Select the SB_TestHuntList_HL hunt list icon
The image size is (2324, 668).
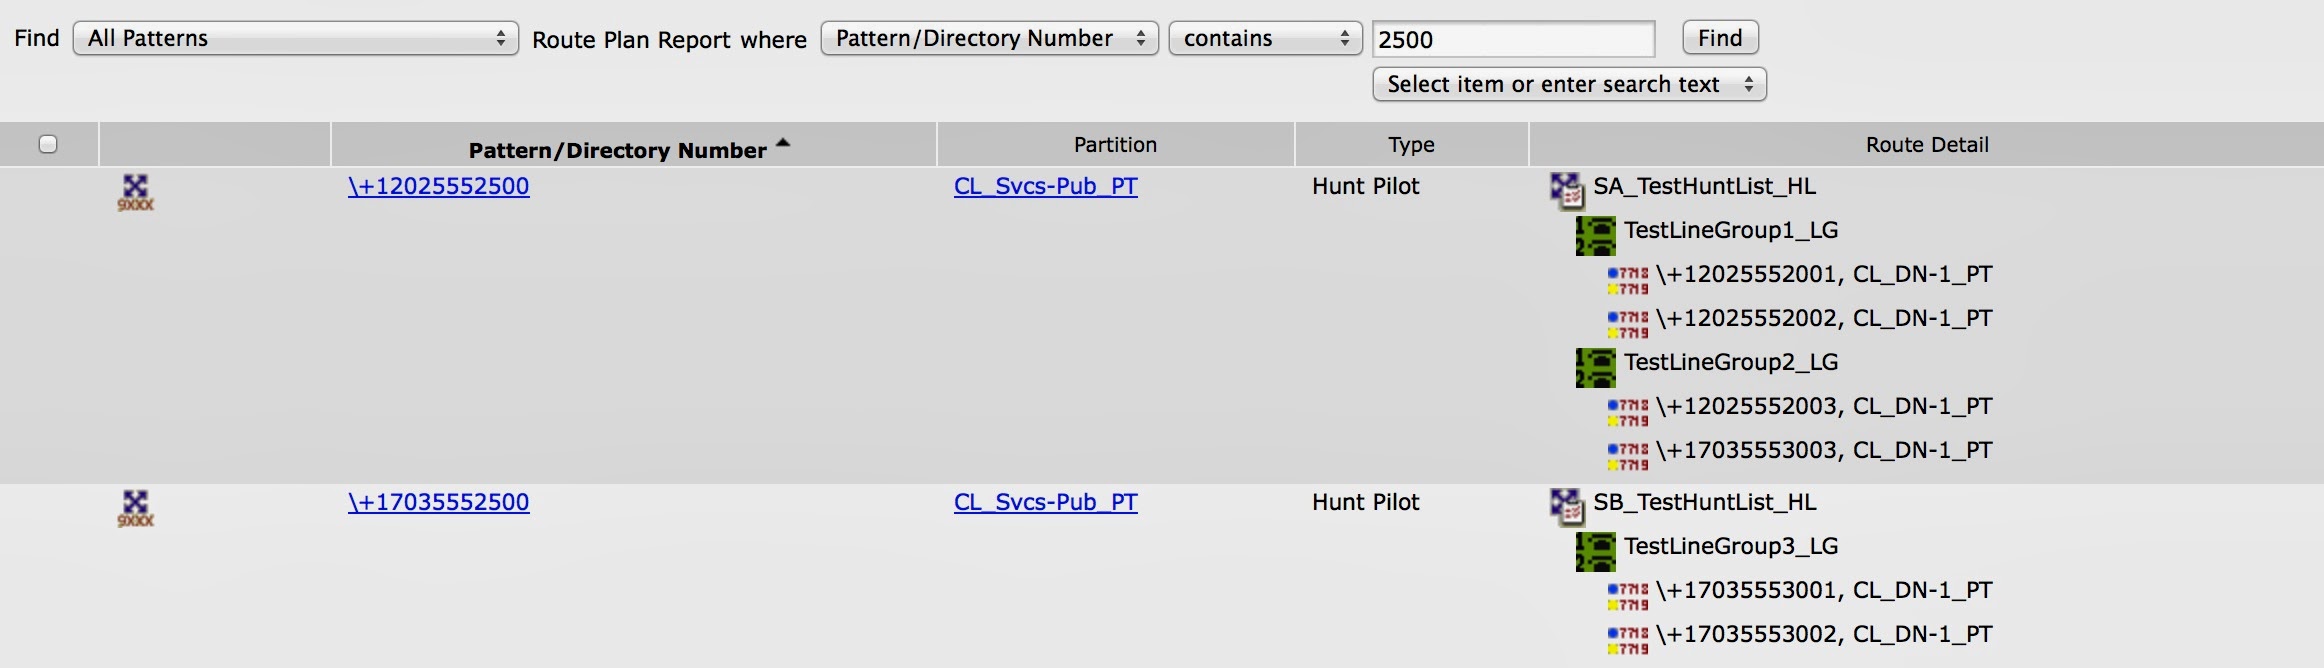(1566, 509)
